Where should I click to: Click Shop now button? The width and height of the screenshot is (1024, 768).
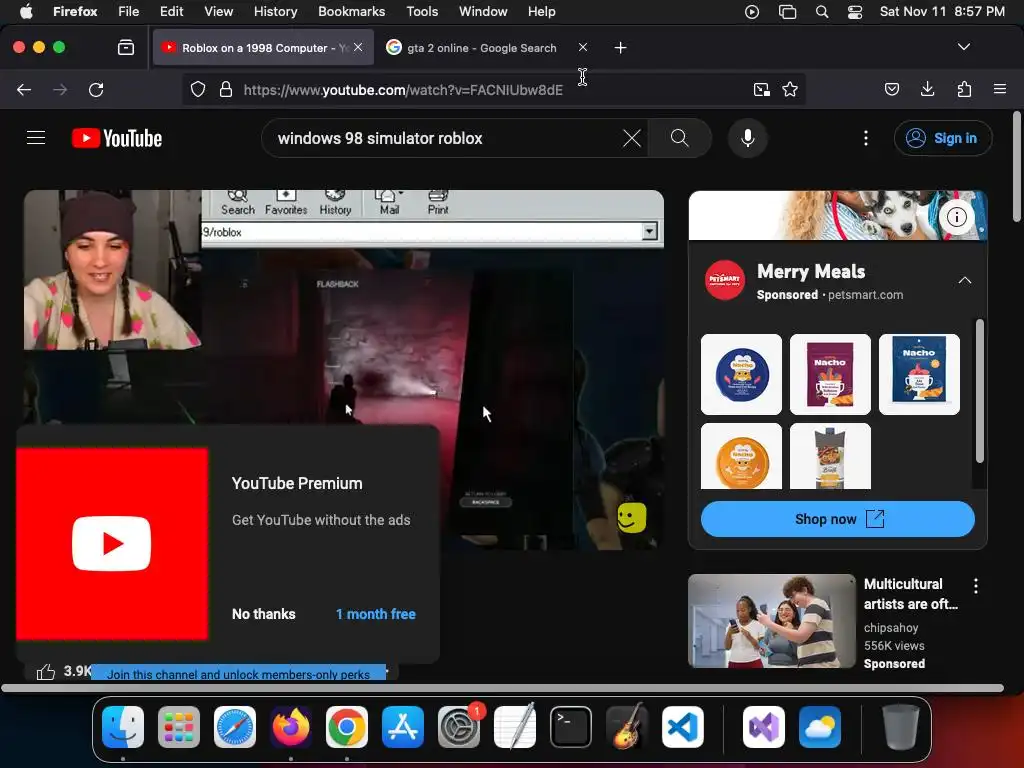pos(838,519)
